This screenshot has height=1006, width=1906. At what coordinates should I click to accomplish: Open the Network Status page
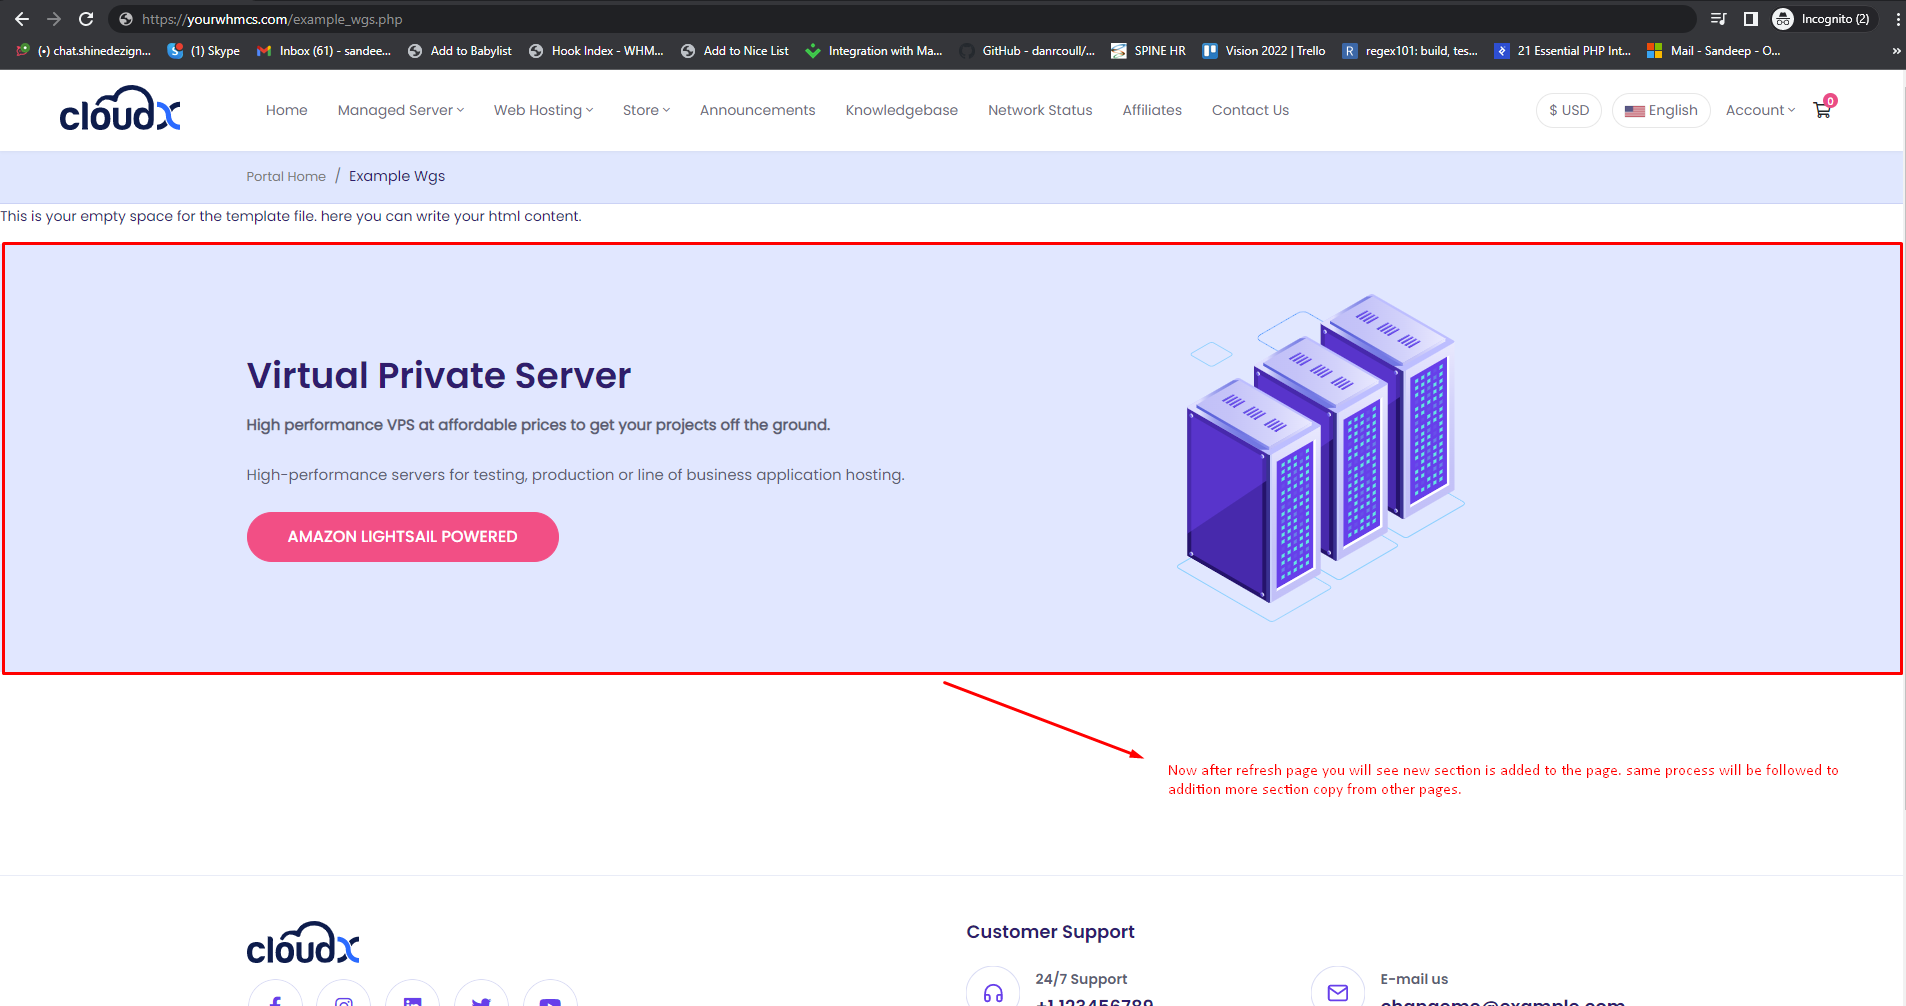tap(1039, 110)
